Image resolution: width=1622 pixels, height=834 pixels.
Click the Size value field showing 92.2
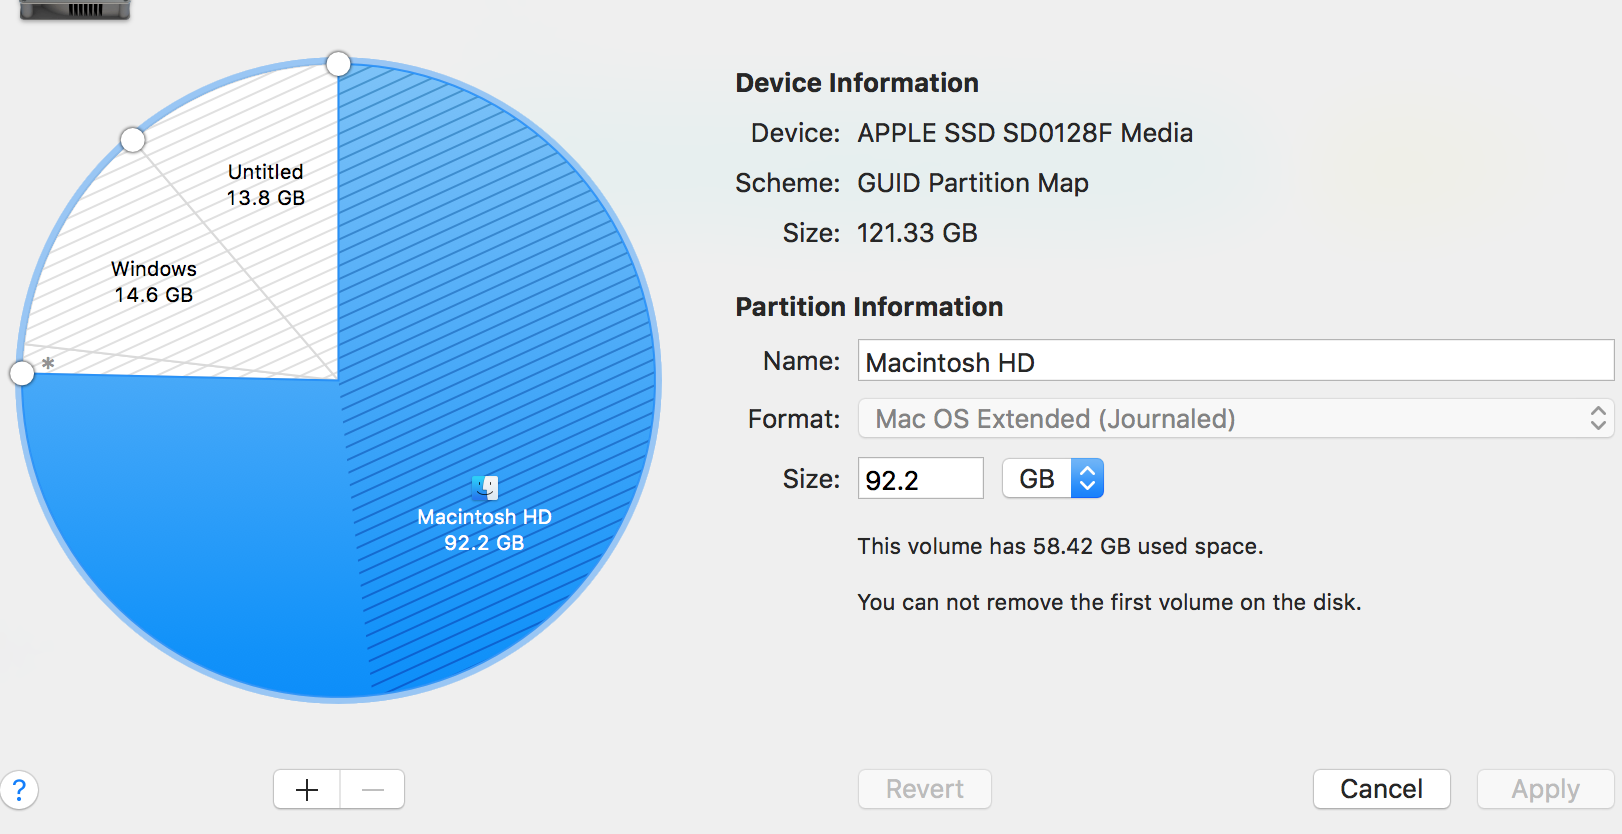tap(920, 479)
